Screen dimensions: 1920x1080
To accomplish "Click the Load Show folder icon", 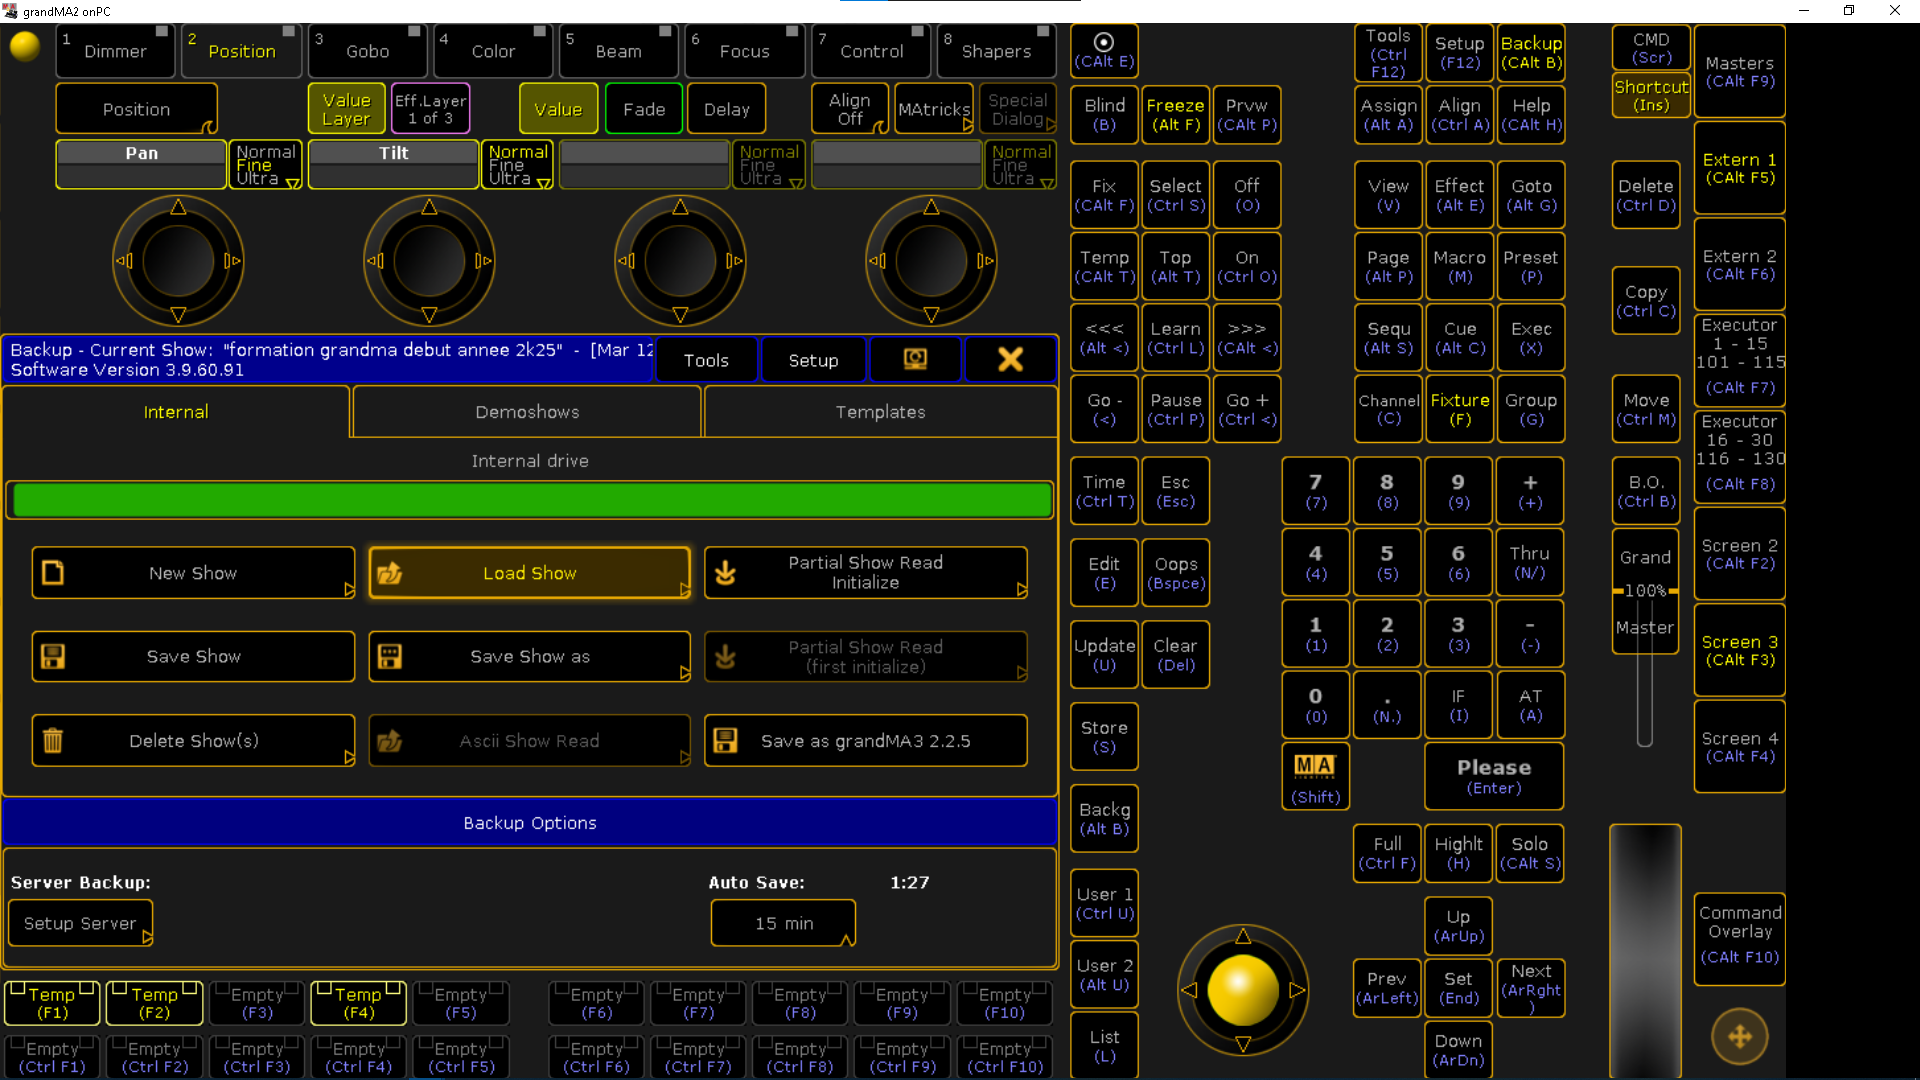I will [389, 573].
